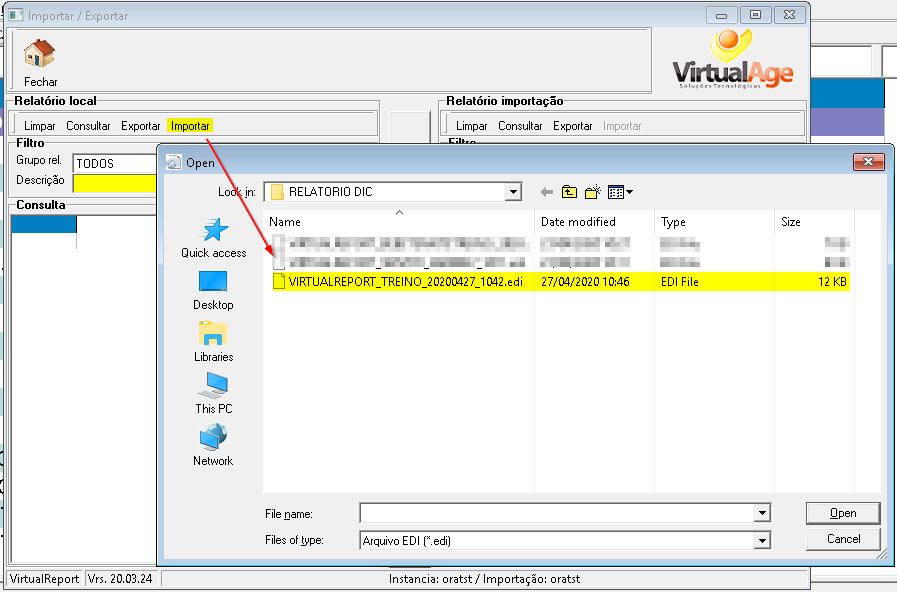Sort by Type column header

(x=714, y=222)
